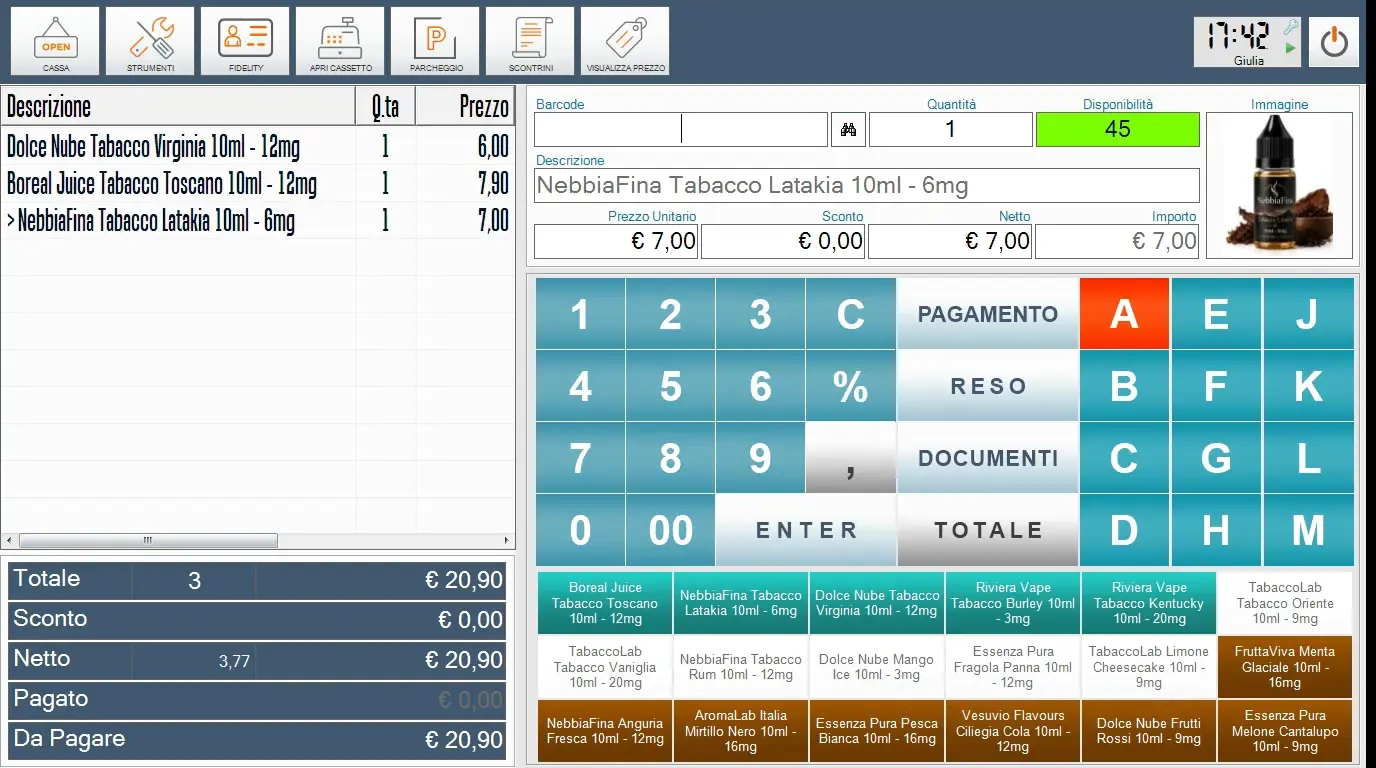Viewport: 1376px width, 768px height.
Task: Click the key icon near the clock
Action: coord(1291,27)
